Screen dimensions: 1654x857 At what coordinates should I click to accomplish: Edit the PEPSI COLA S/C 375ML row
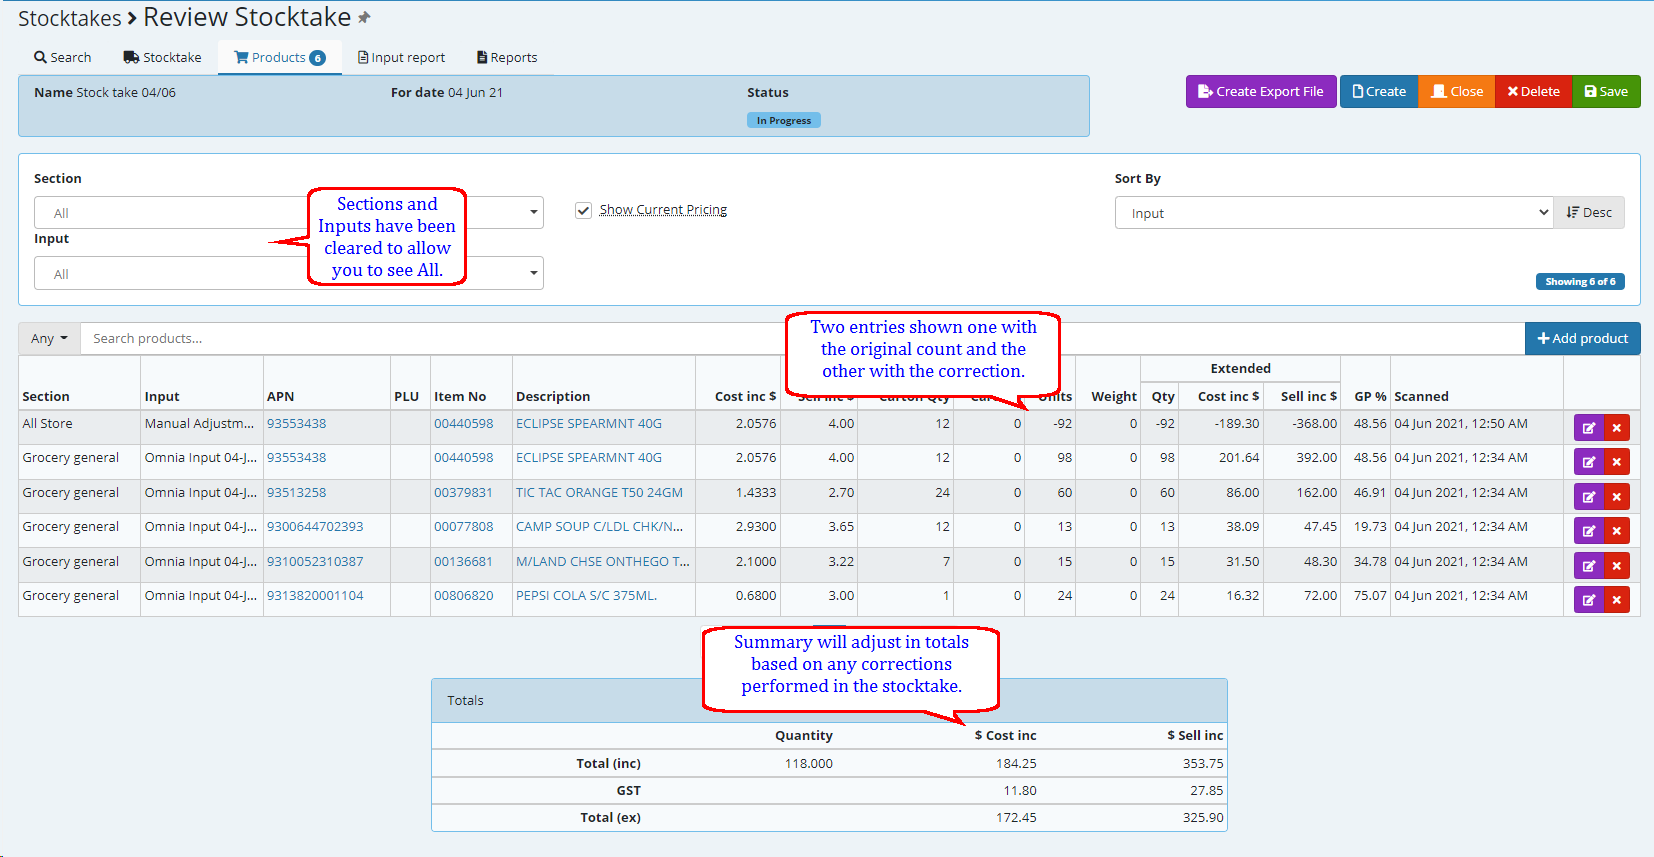tap(1588, 600)
